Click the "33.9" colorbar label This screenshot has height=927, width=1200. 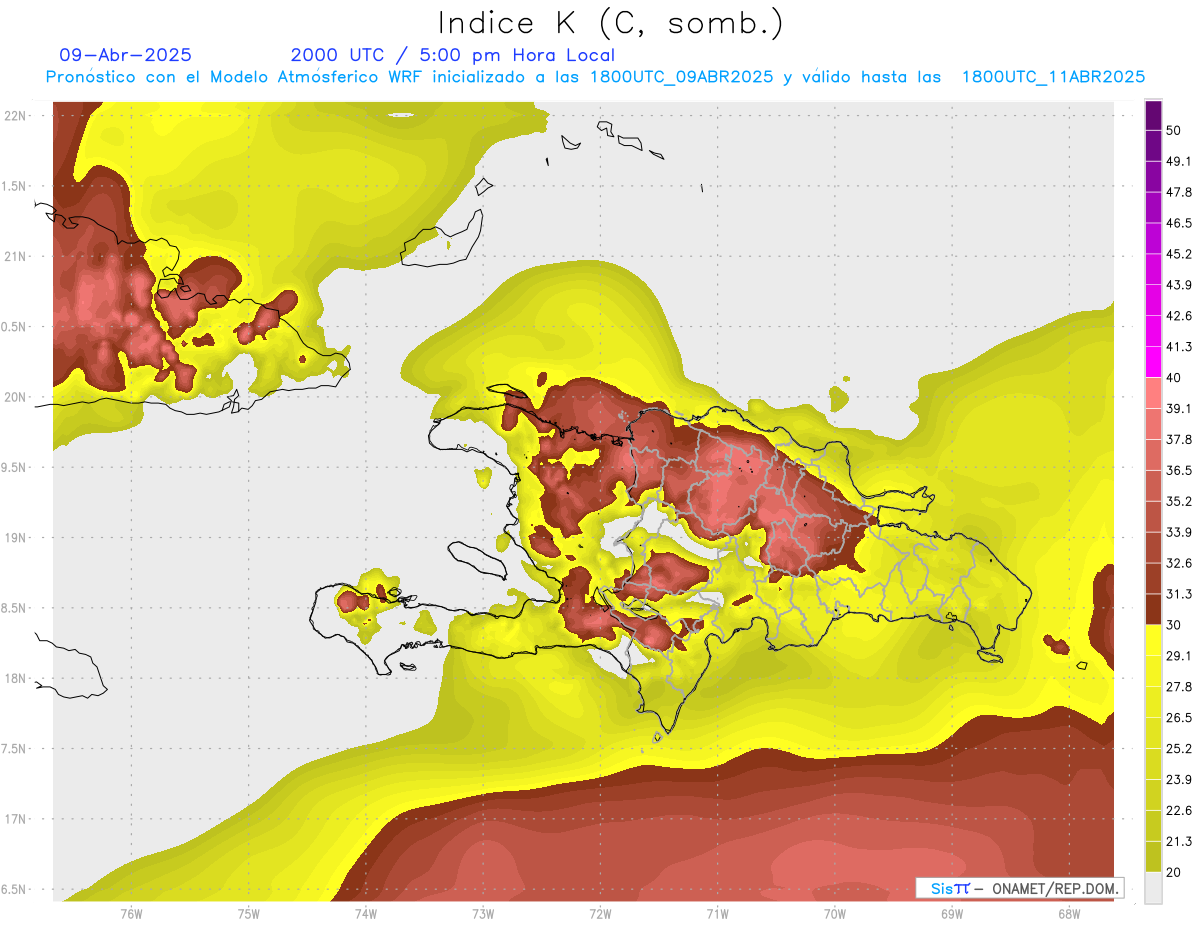coord(1179,532)
